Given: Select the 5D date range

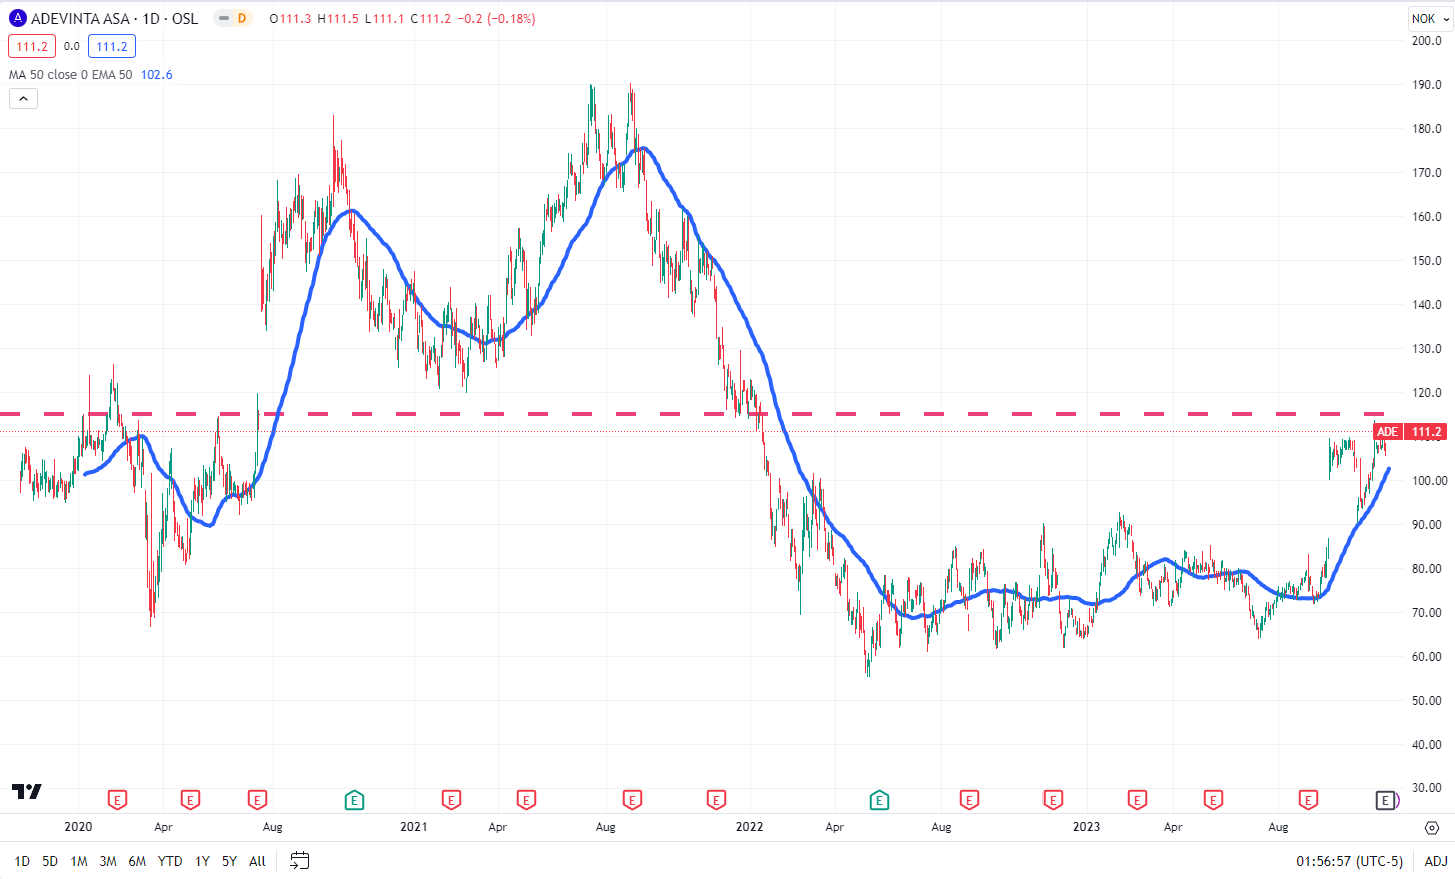Looking at the screenshot, I should 50,861.
